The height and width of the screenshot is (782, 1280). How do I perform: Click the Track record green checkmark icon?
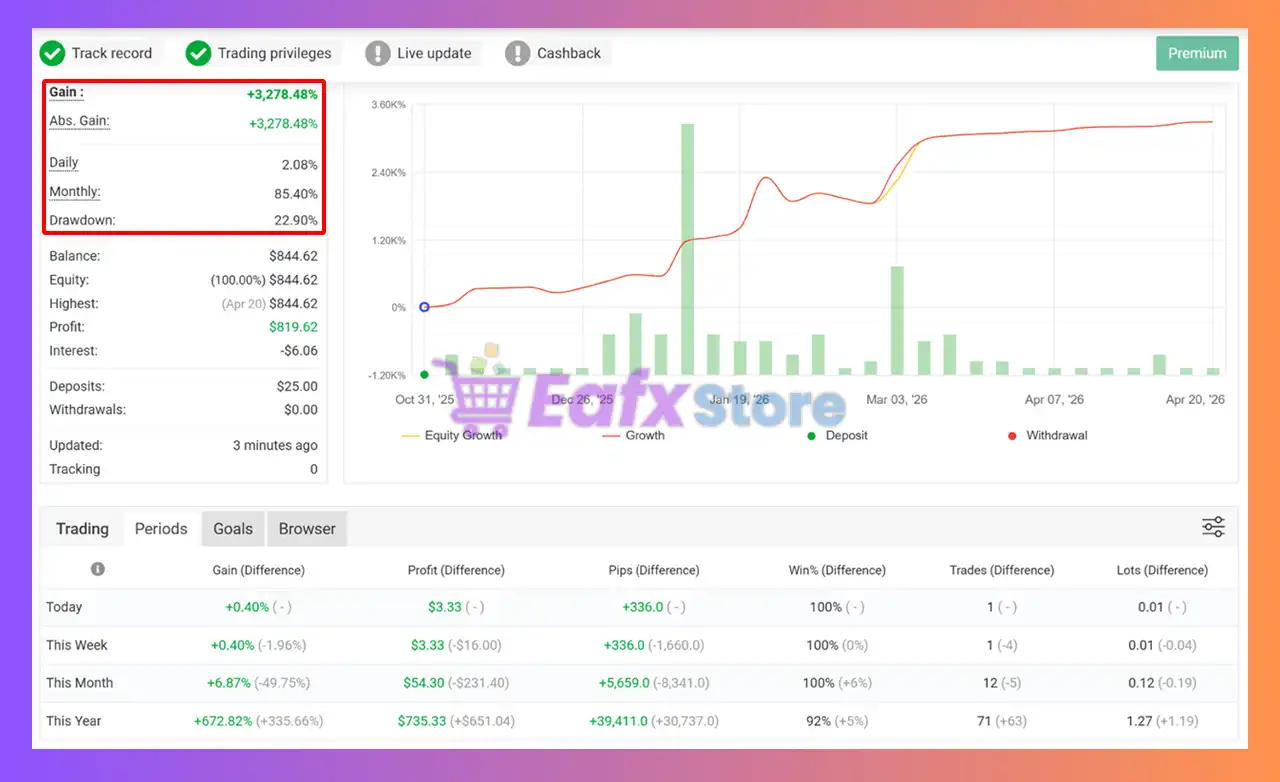(52, 53)
